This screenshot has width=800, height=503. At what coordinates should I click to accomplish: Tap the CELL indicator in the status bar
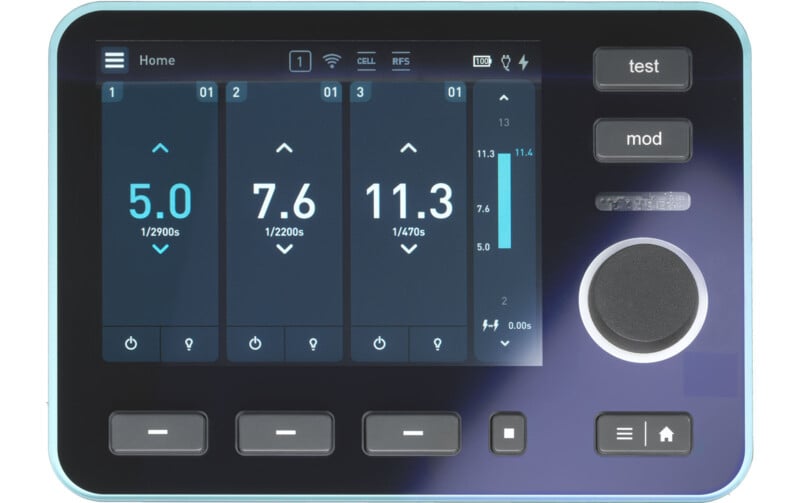tap(366, 61)
